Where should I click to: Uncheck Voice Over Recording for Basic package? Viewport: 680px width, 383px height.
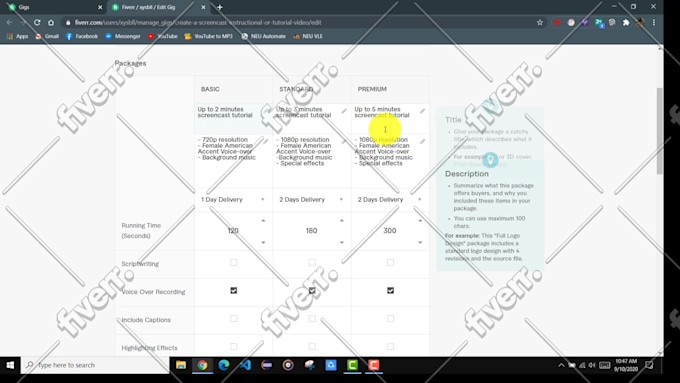click(234, 291)
